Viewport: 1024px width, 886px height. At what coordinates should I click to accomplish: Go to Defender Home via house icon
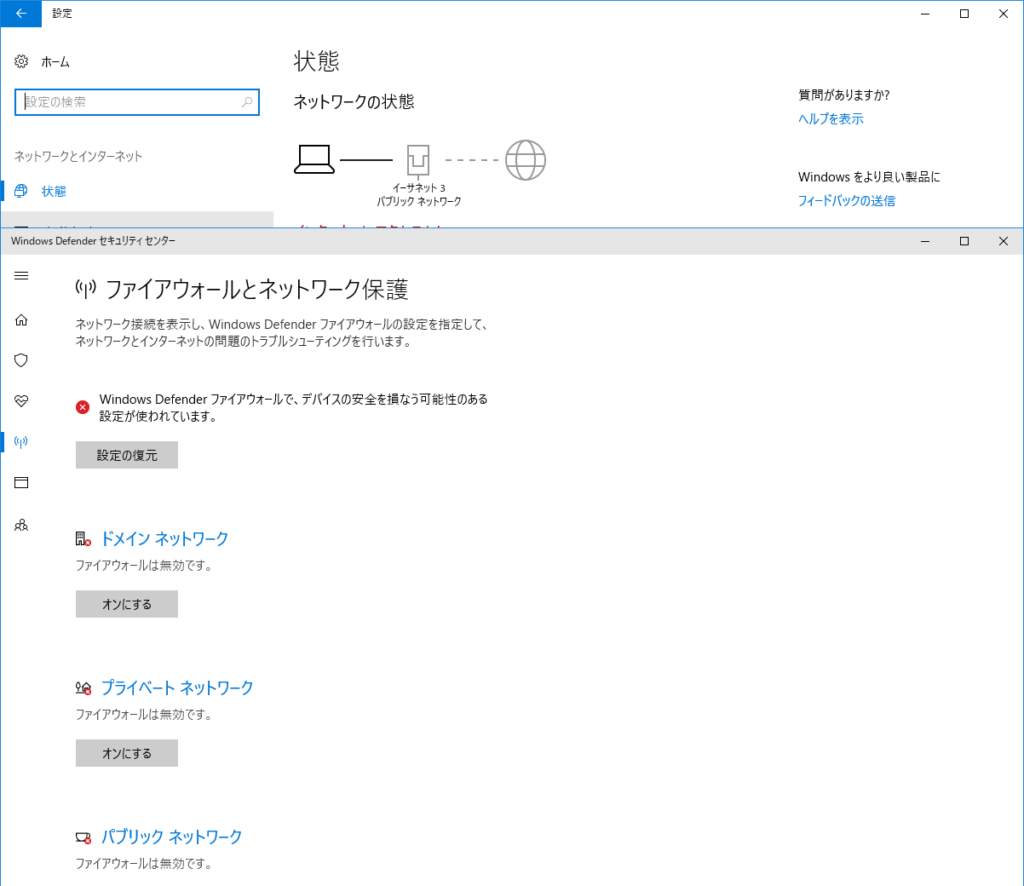point(21,320)
